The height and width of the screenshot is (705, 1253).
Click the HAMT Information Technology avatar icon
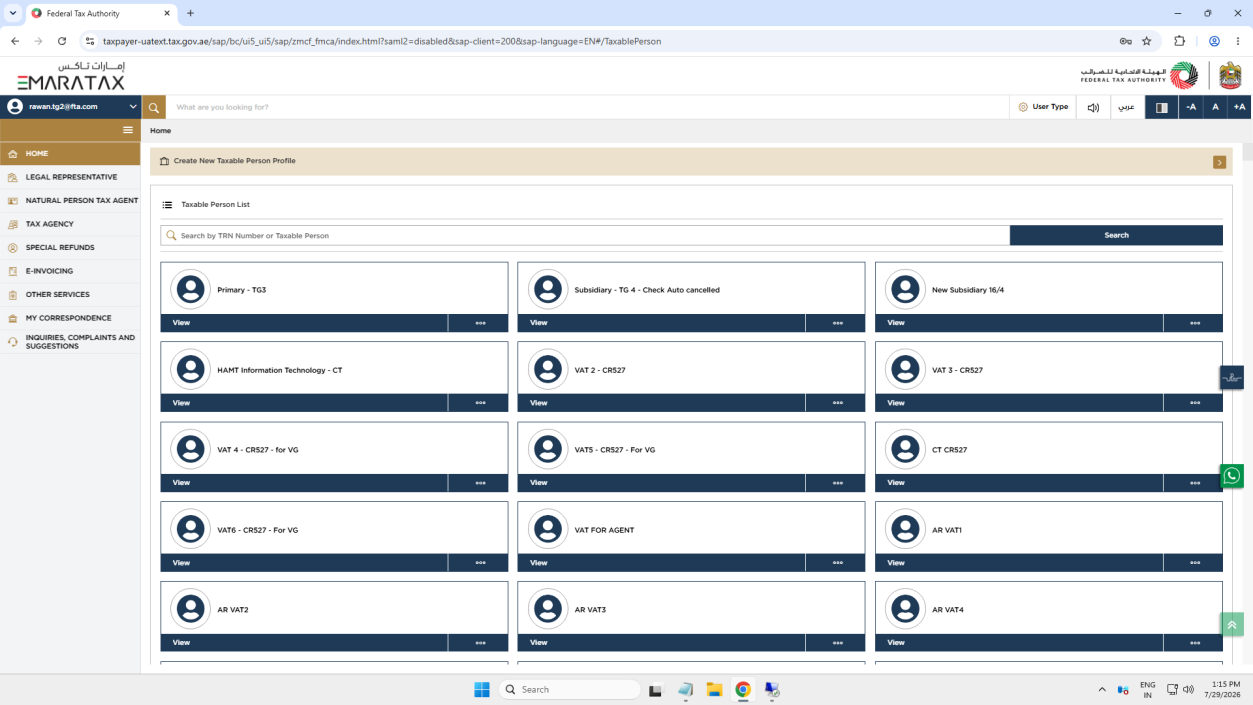point(190,369)
